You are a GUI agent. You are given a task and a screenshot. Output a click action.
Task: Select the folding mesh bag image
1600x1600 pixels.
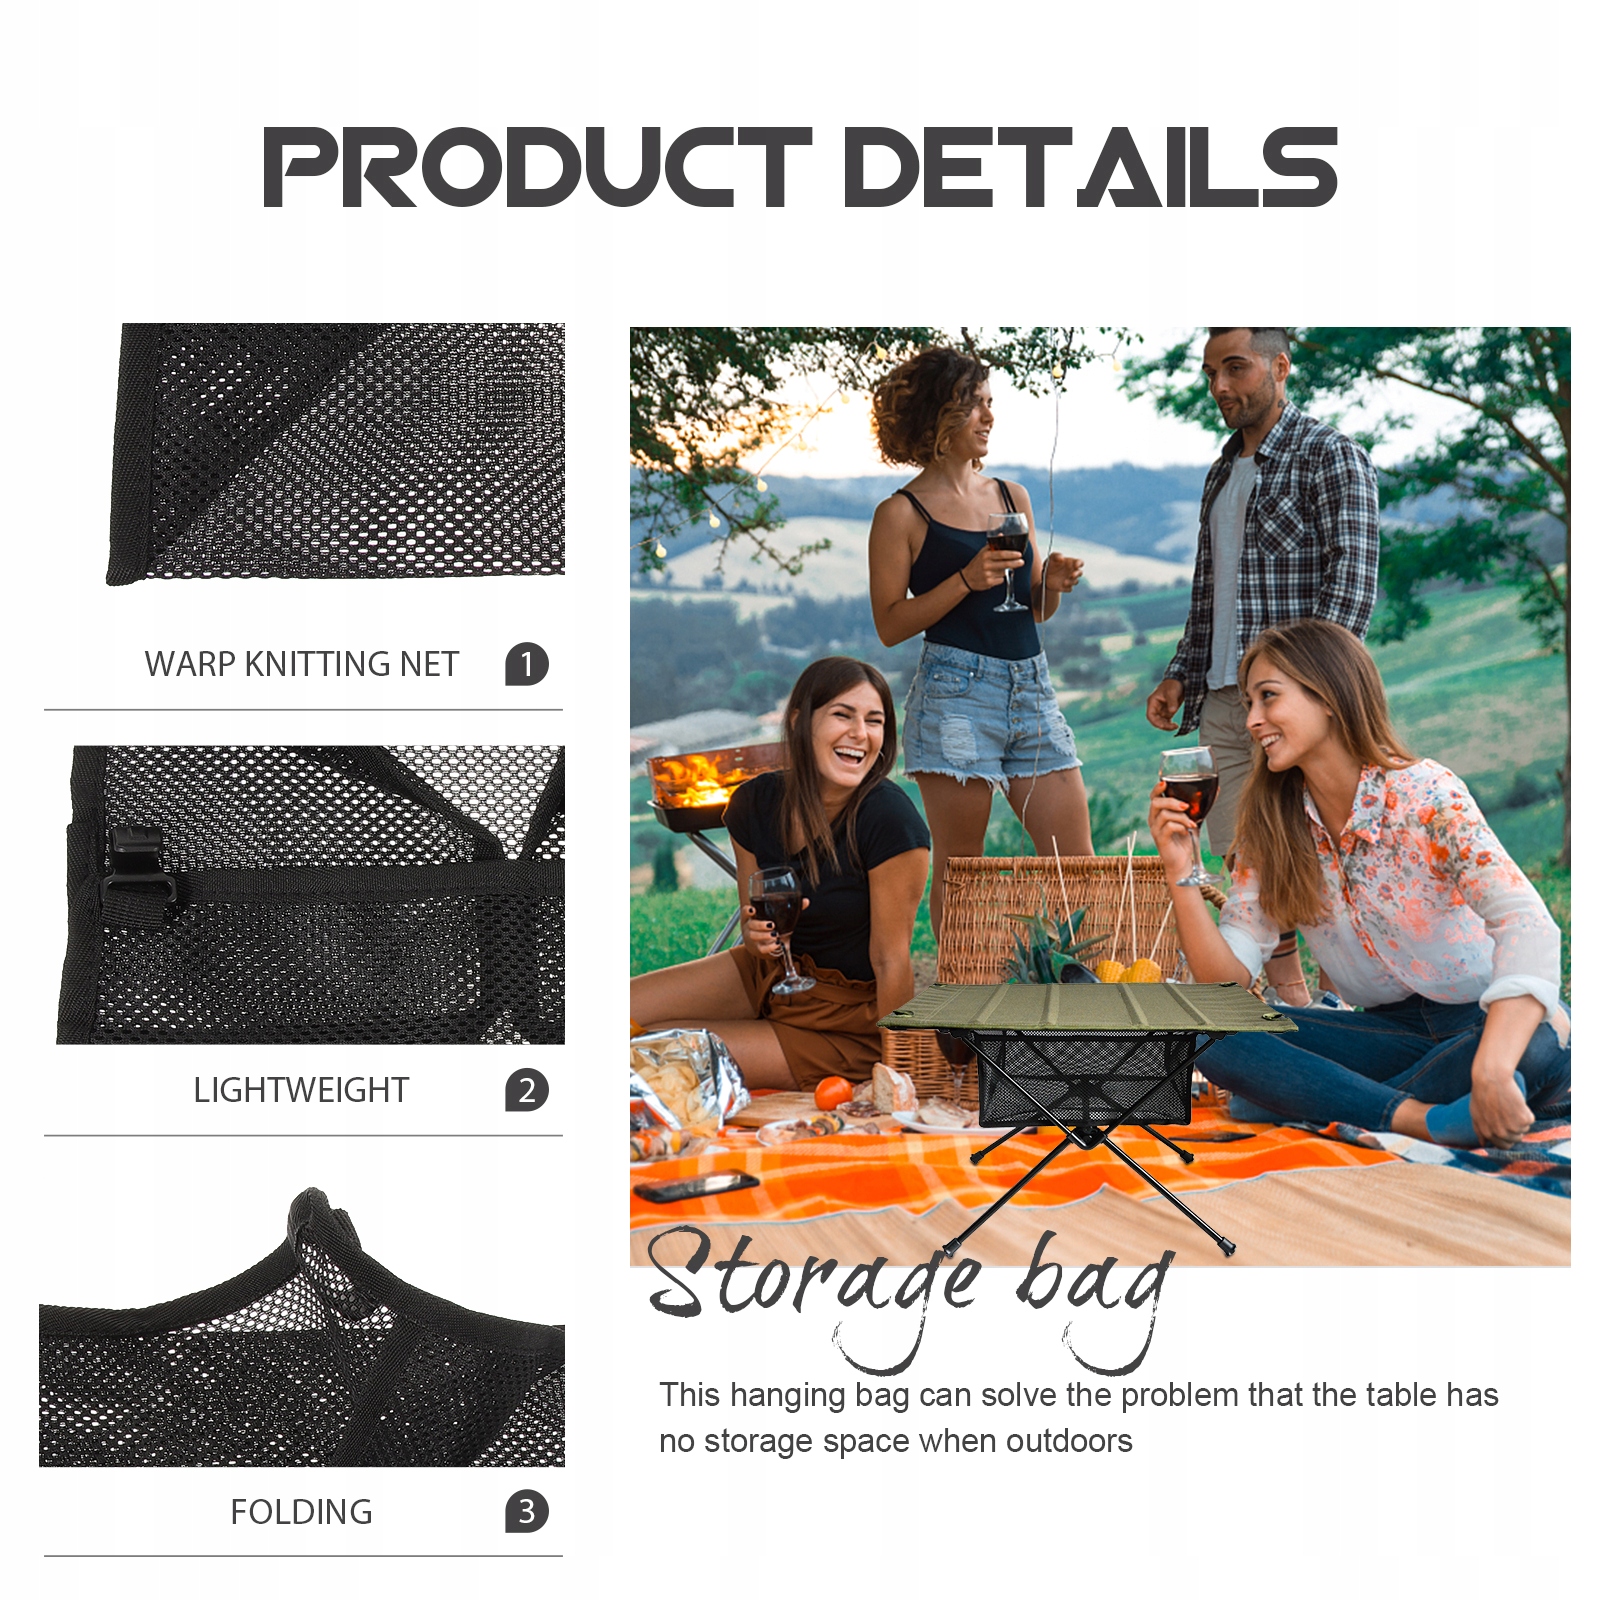302,1327
